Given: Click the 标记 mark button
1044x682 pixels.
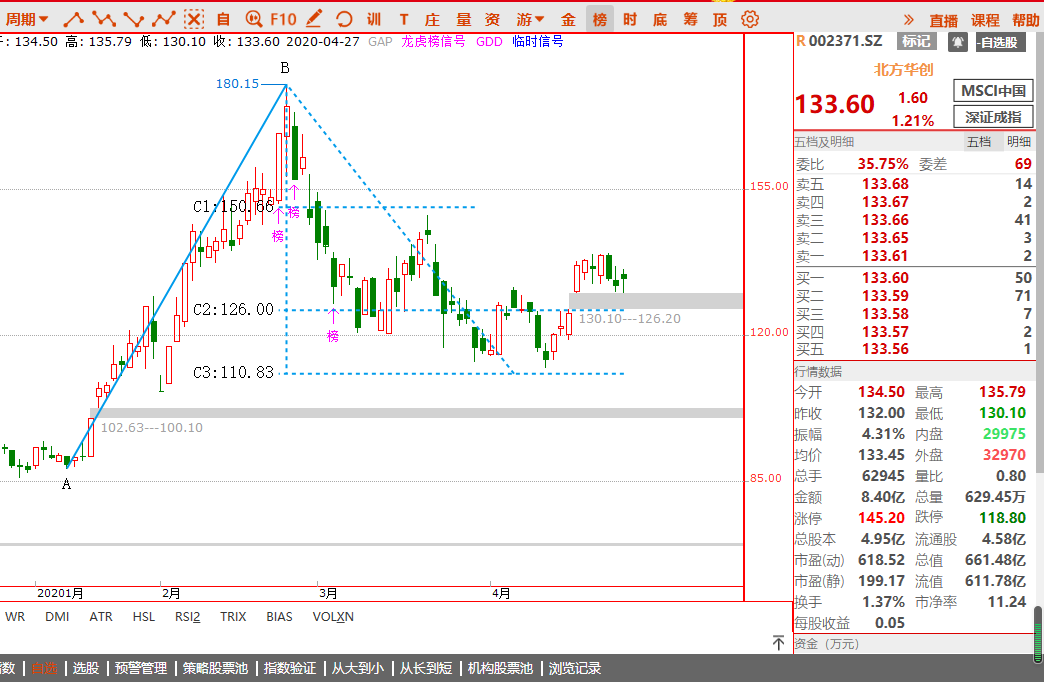Looking at the screenshot, I should click(916, 41).
